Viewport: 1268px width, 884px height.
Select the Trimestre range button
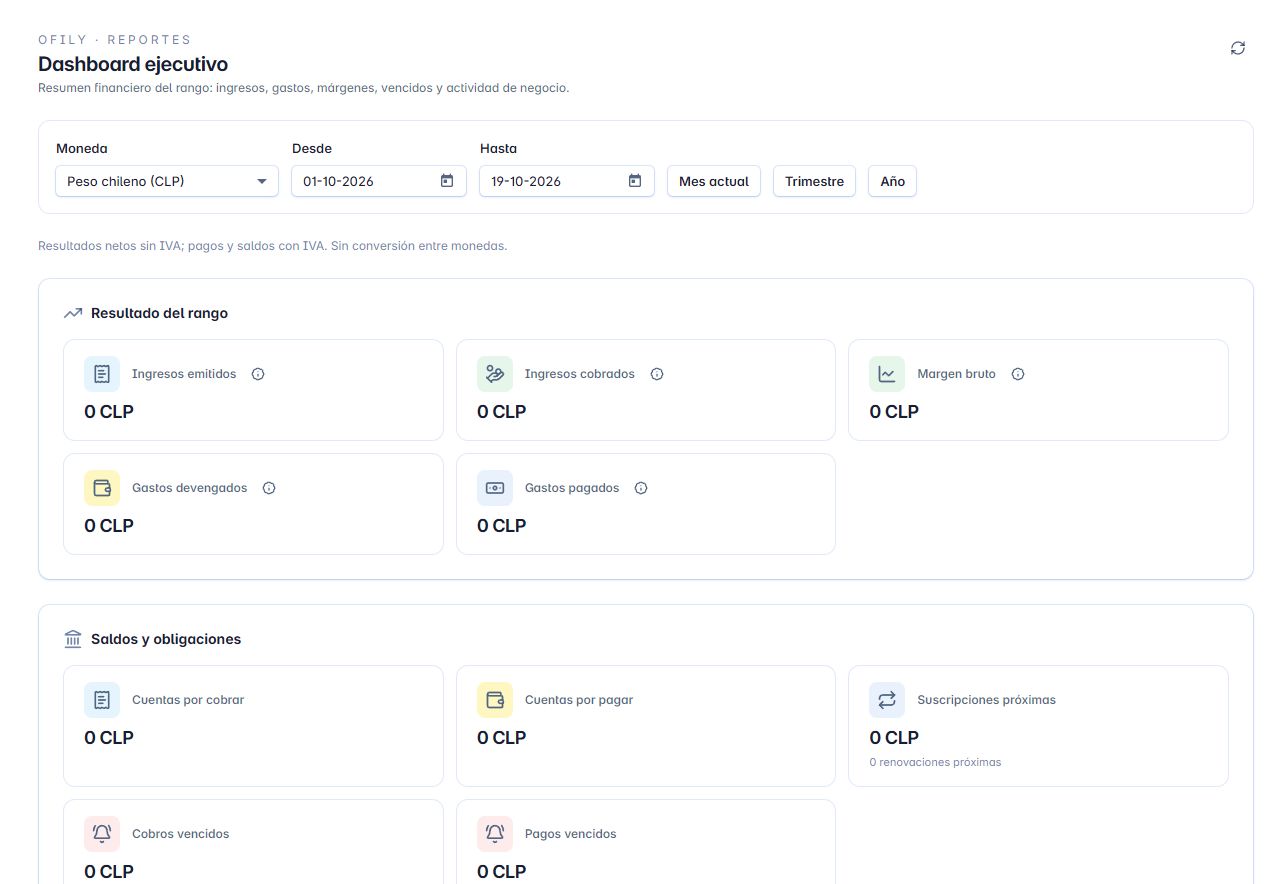coord(814,181)
